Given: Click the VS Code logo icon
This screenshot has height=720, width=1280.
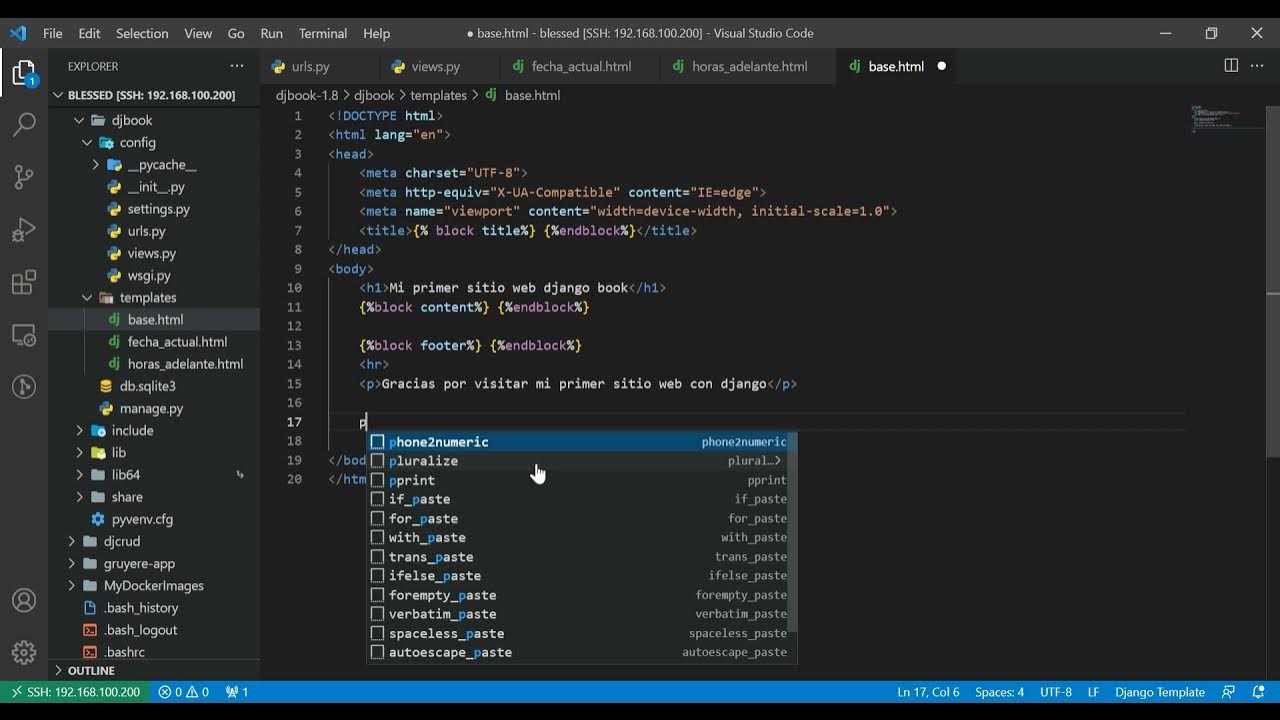Looking at the screenshot, I should point(18,33).
